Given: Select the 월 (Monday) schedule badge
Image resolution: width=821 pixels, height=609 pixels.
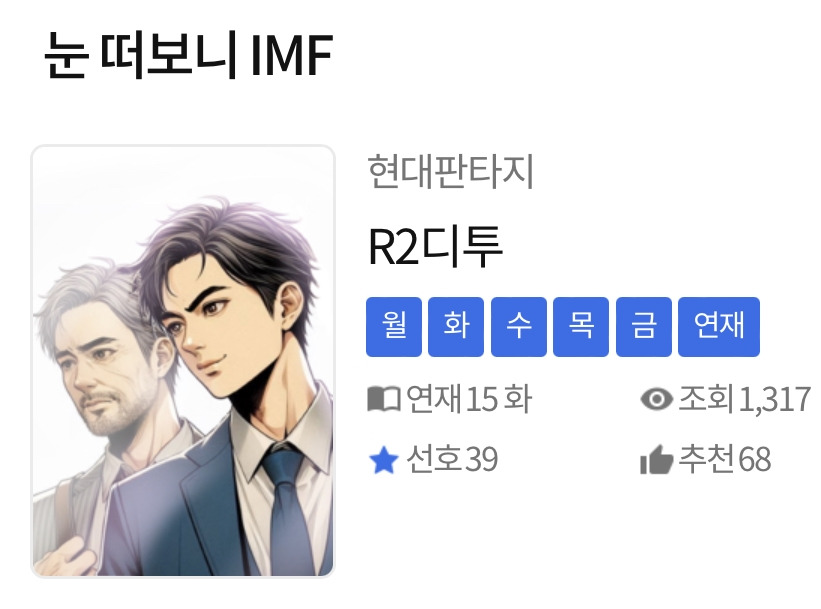Looking at the screenshot, I should (394, 327).
